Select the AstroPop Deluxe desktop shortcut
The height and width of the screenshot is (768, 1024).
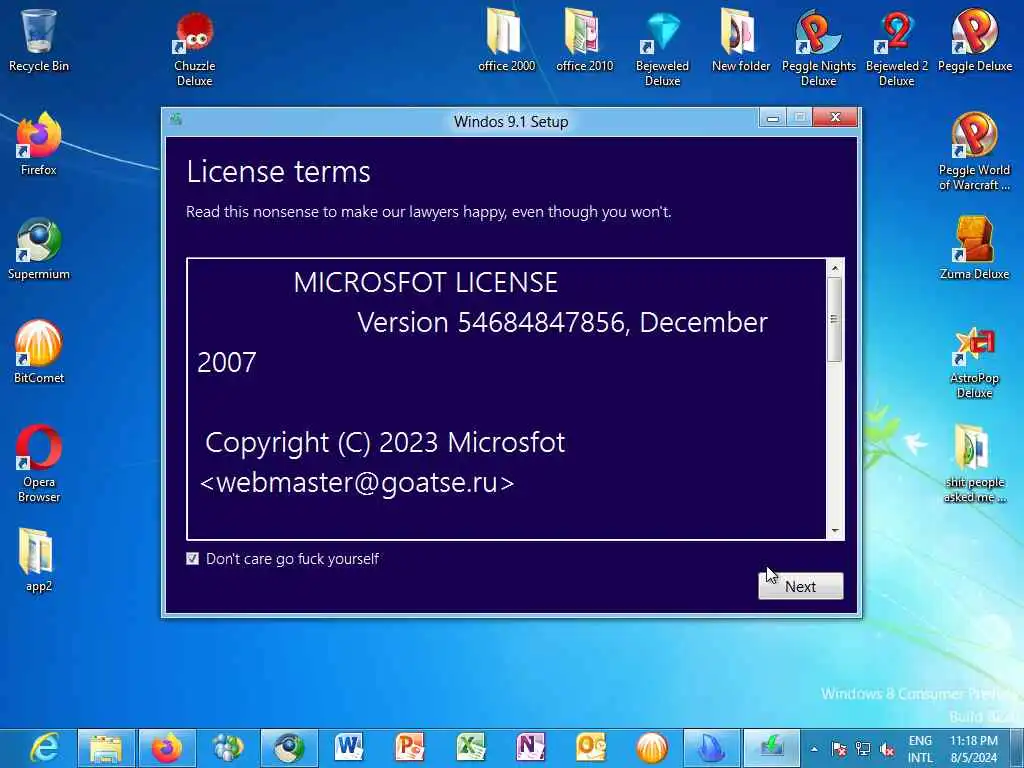(974, 360)
